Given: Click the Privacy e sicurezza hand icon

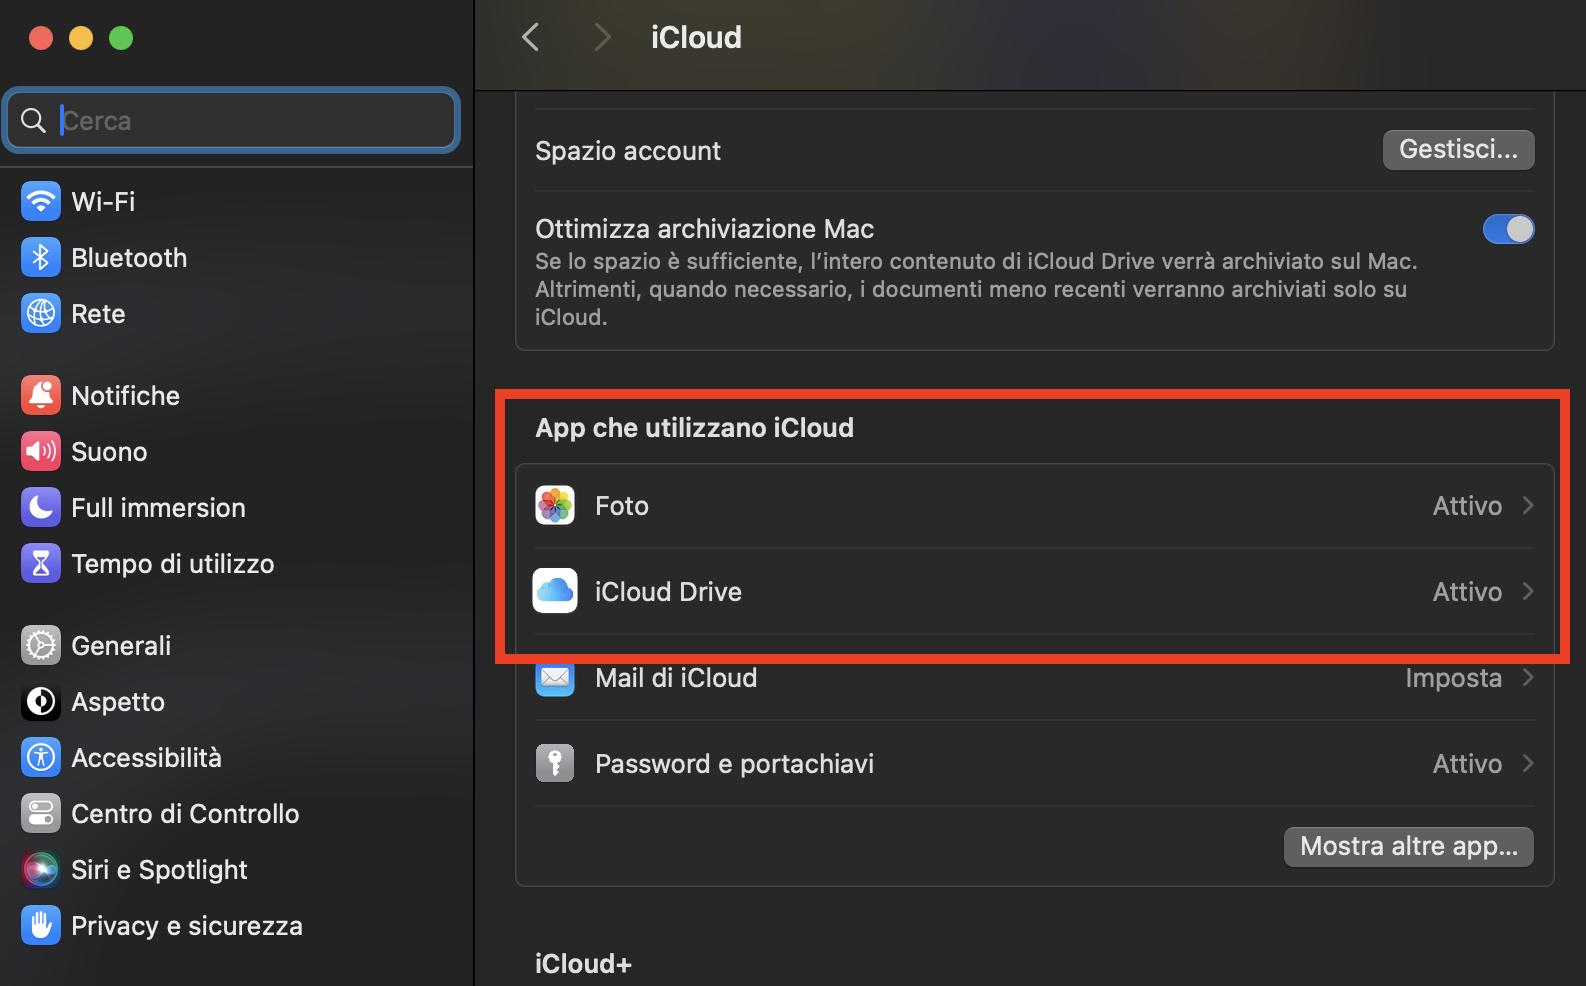Looking at the screenshot, I should 41,925.
